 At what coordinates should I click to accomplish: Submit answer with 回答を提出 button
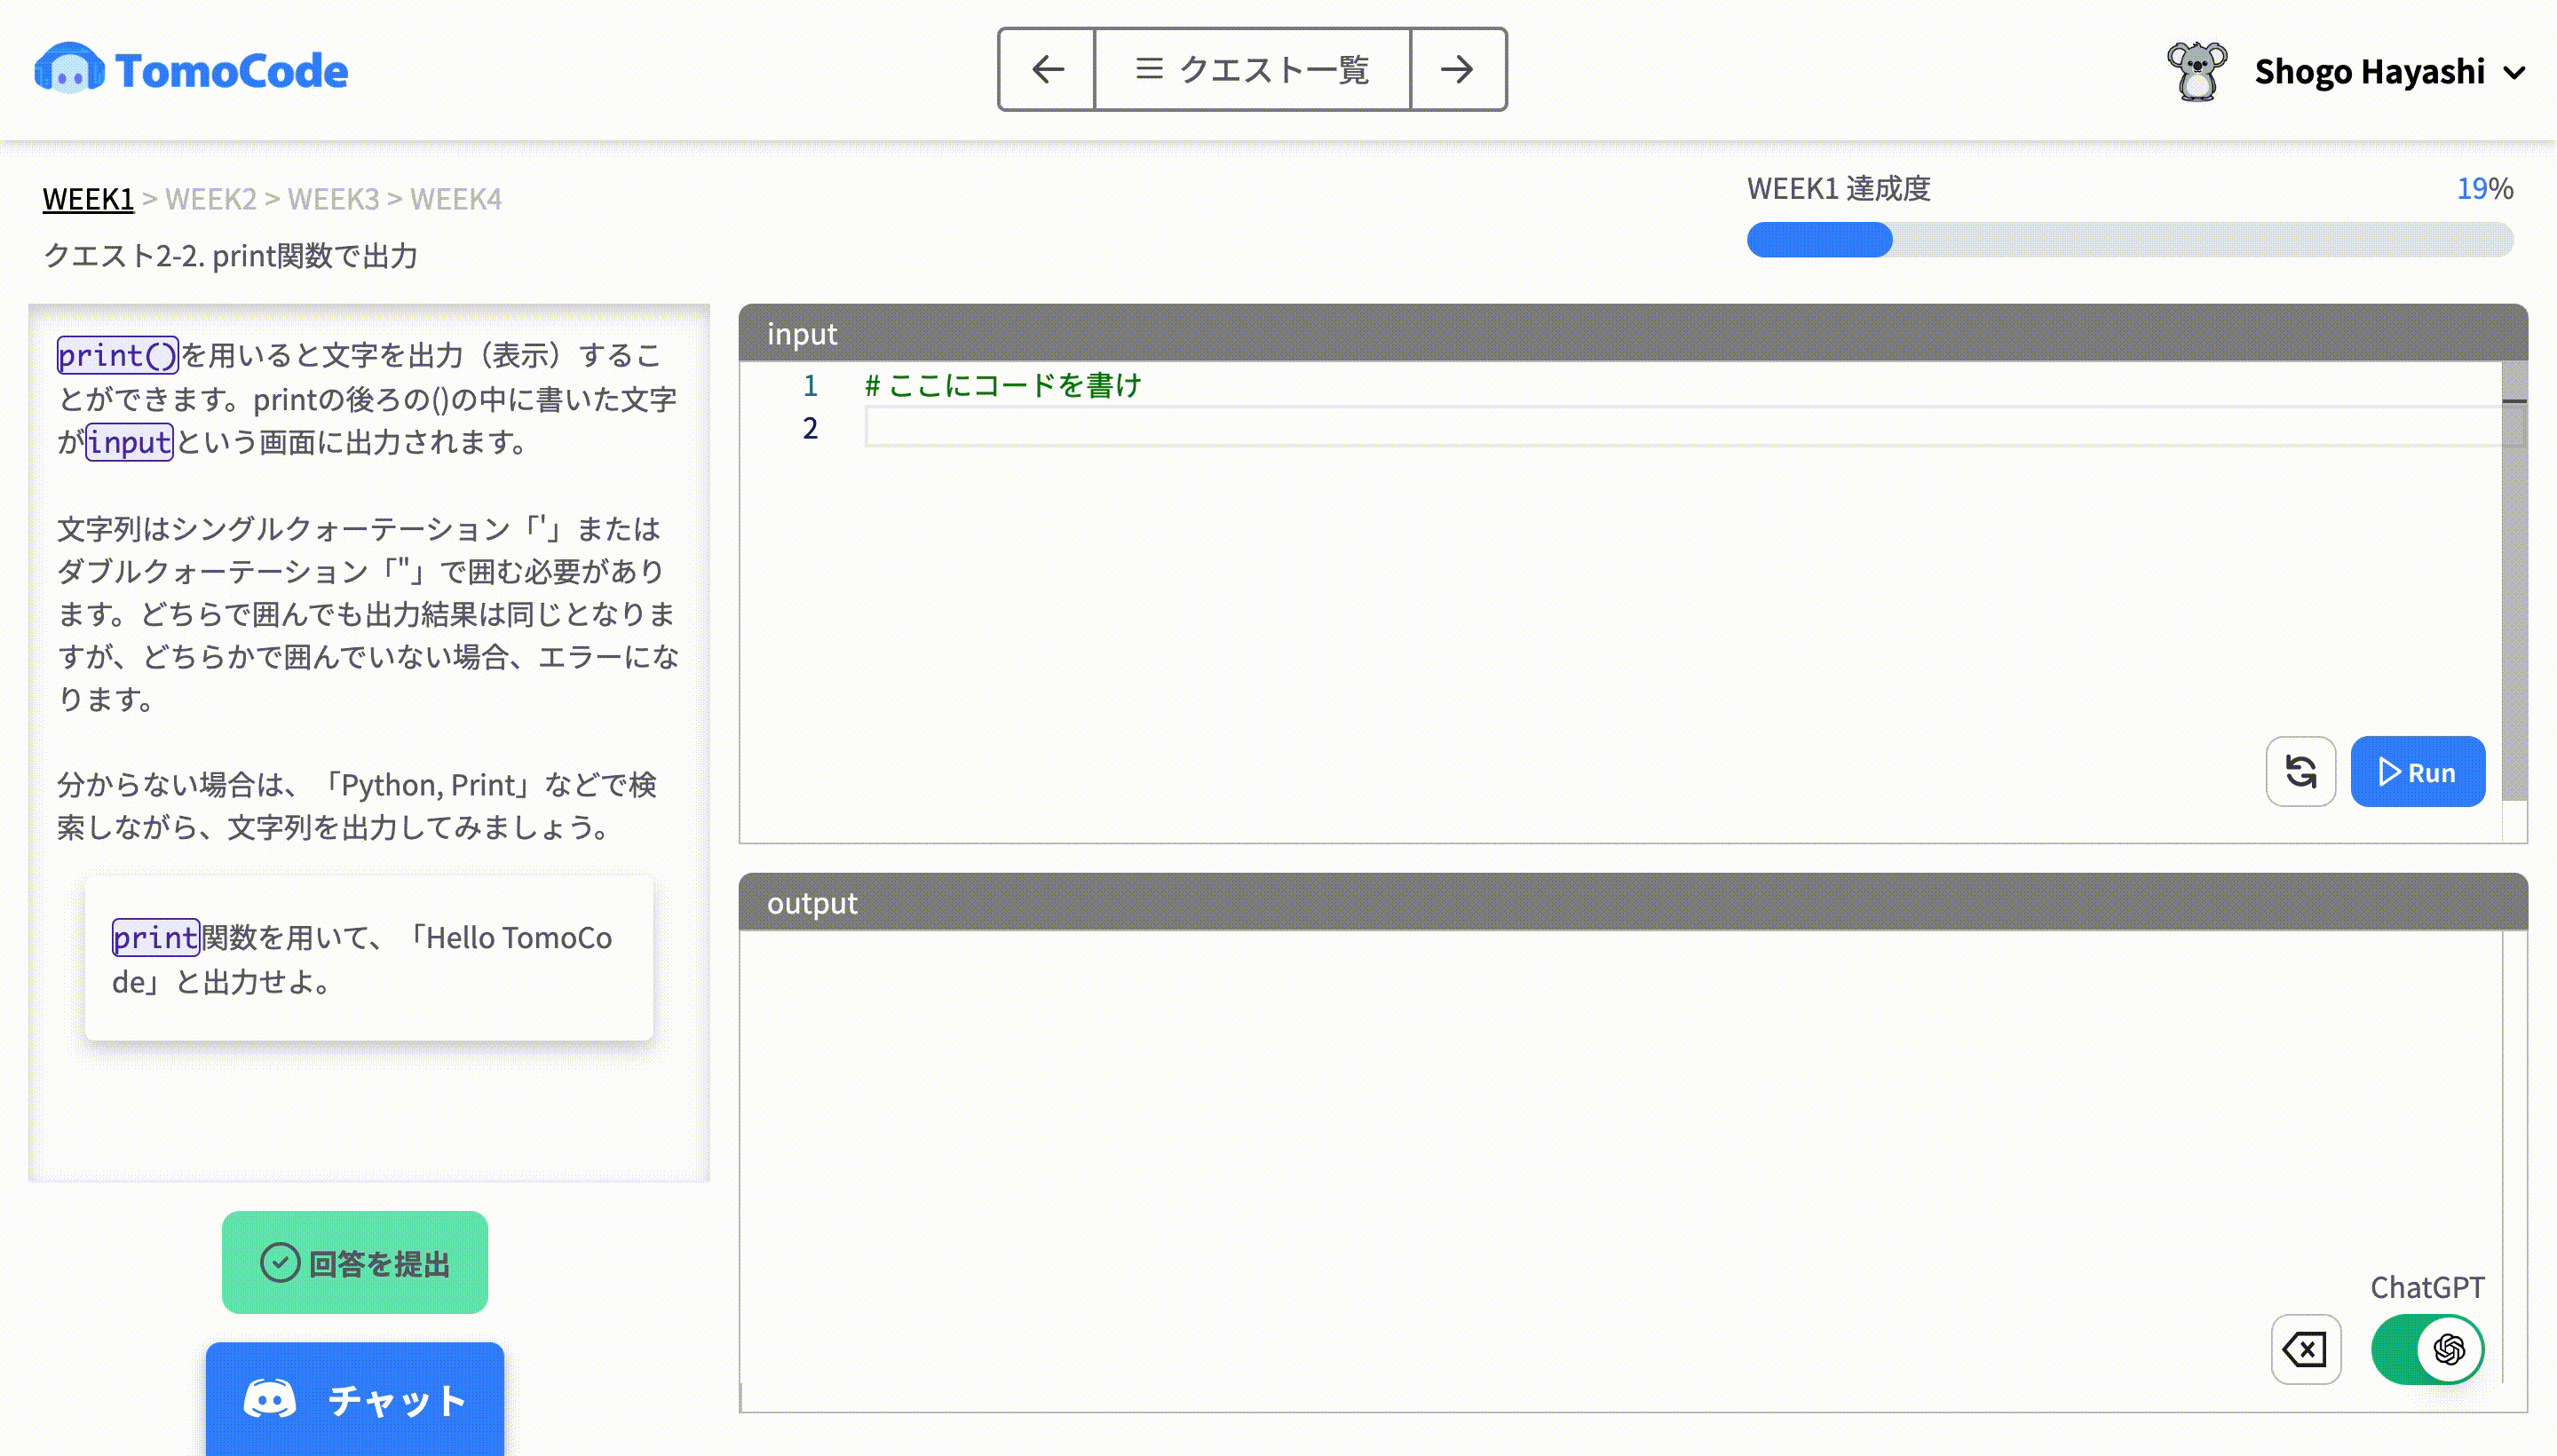[355, 1262]
